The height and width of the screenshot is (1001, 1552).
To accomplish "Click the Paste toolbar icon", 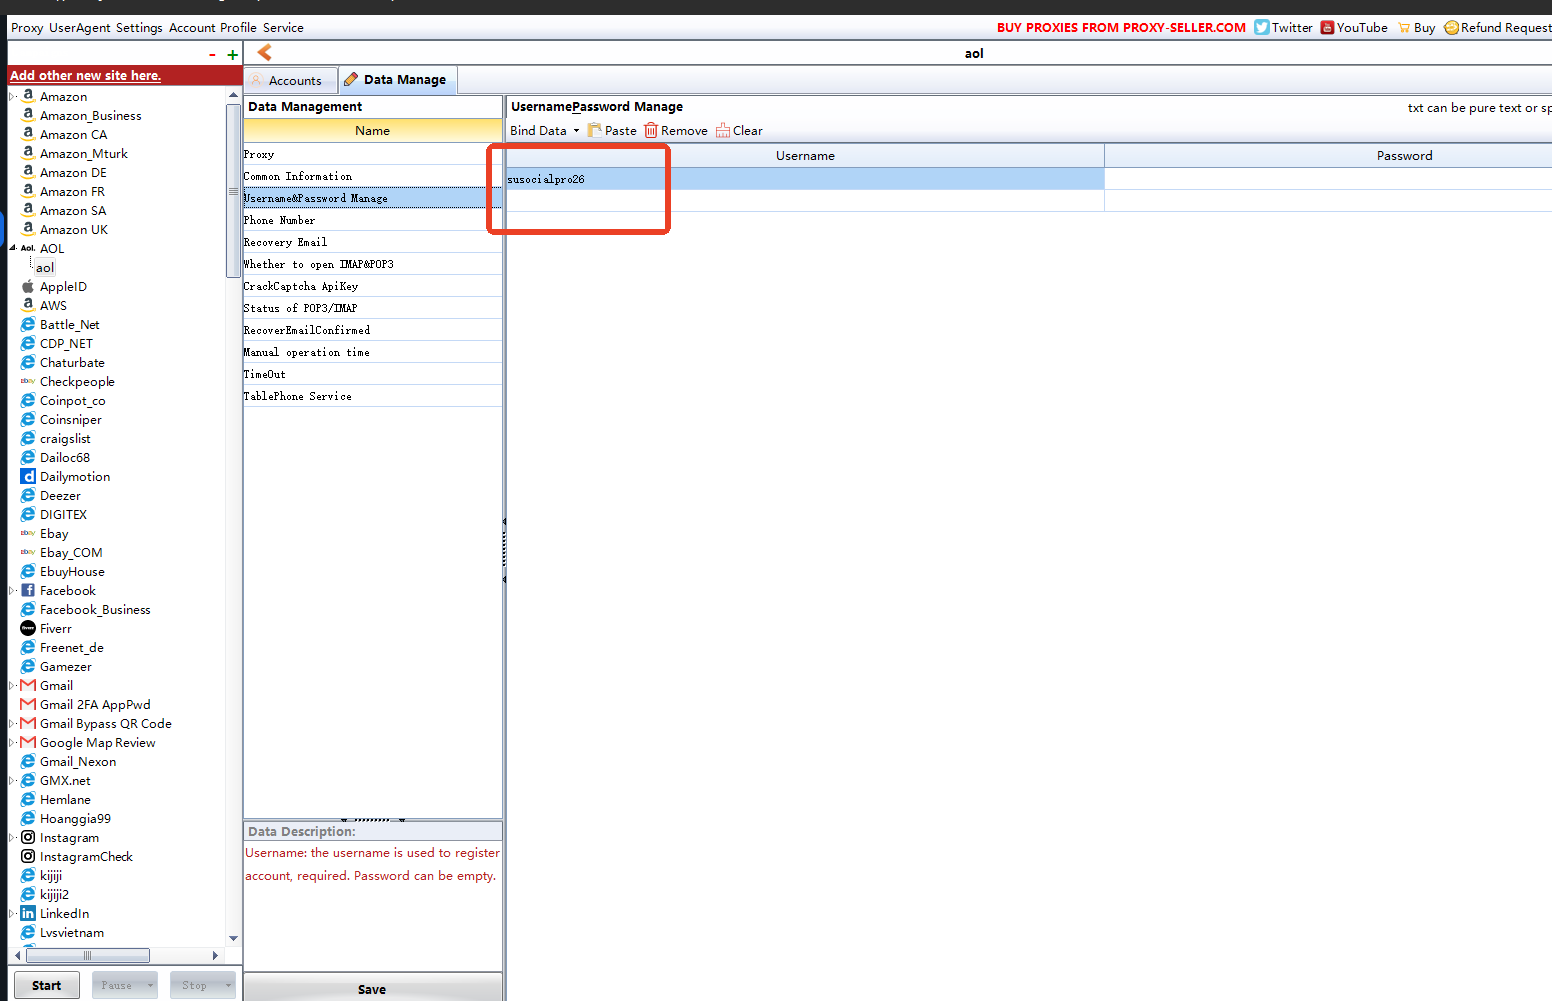I will pos(595,131).
